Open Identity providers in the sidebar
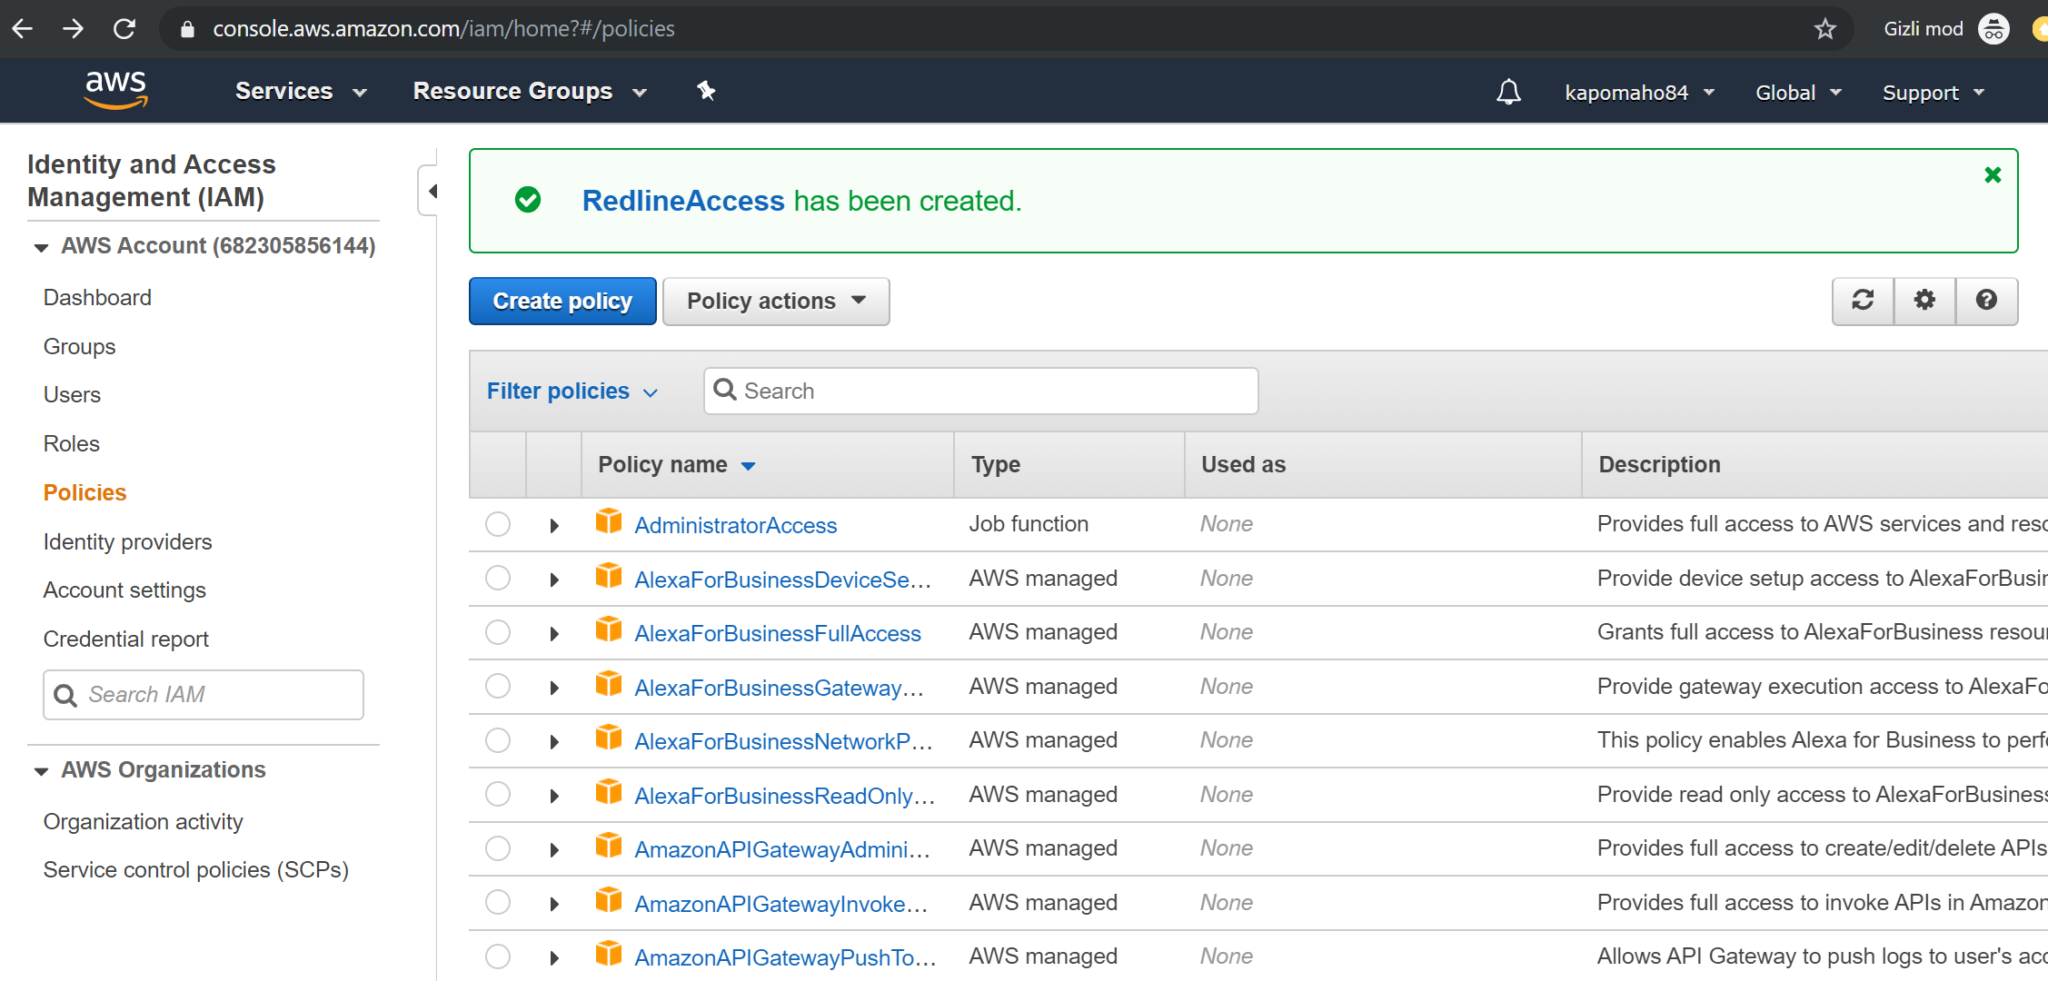 pos(127,542)
